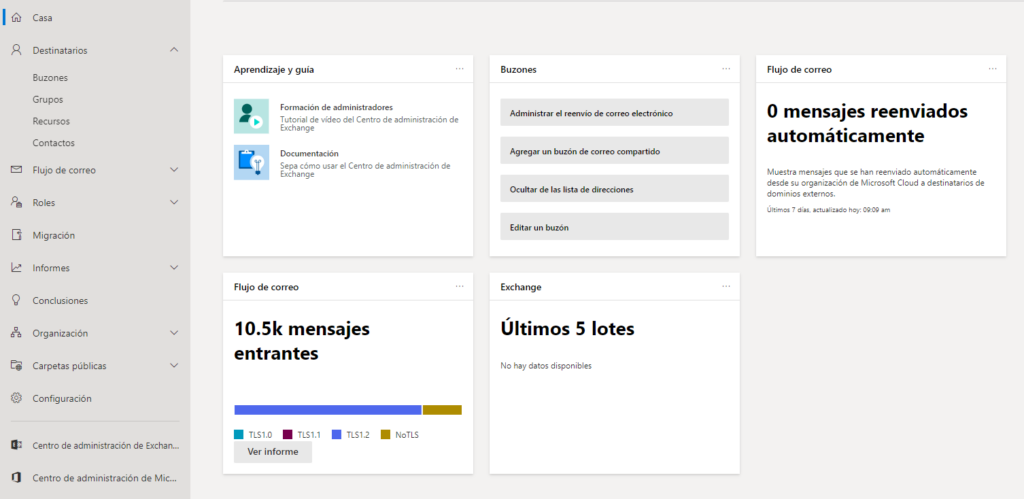Expand the Carpetas públicas menu
The height and width of the screenshot is (499, 1024).
click(x=174, y=366)
